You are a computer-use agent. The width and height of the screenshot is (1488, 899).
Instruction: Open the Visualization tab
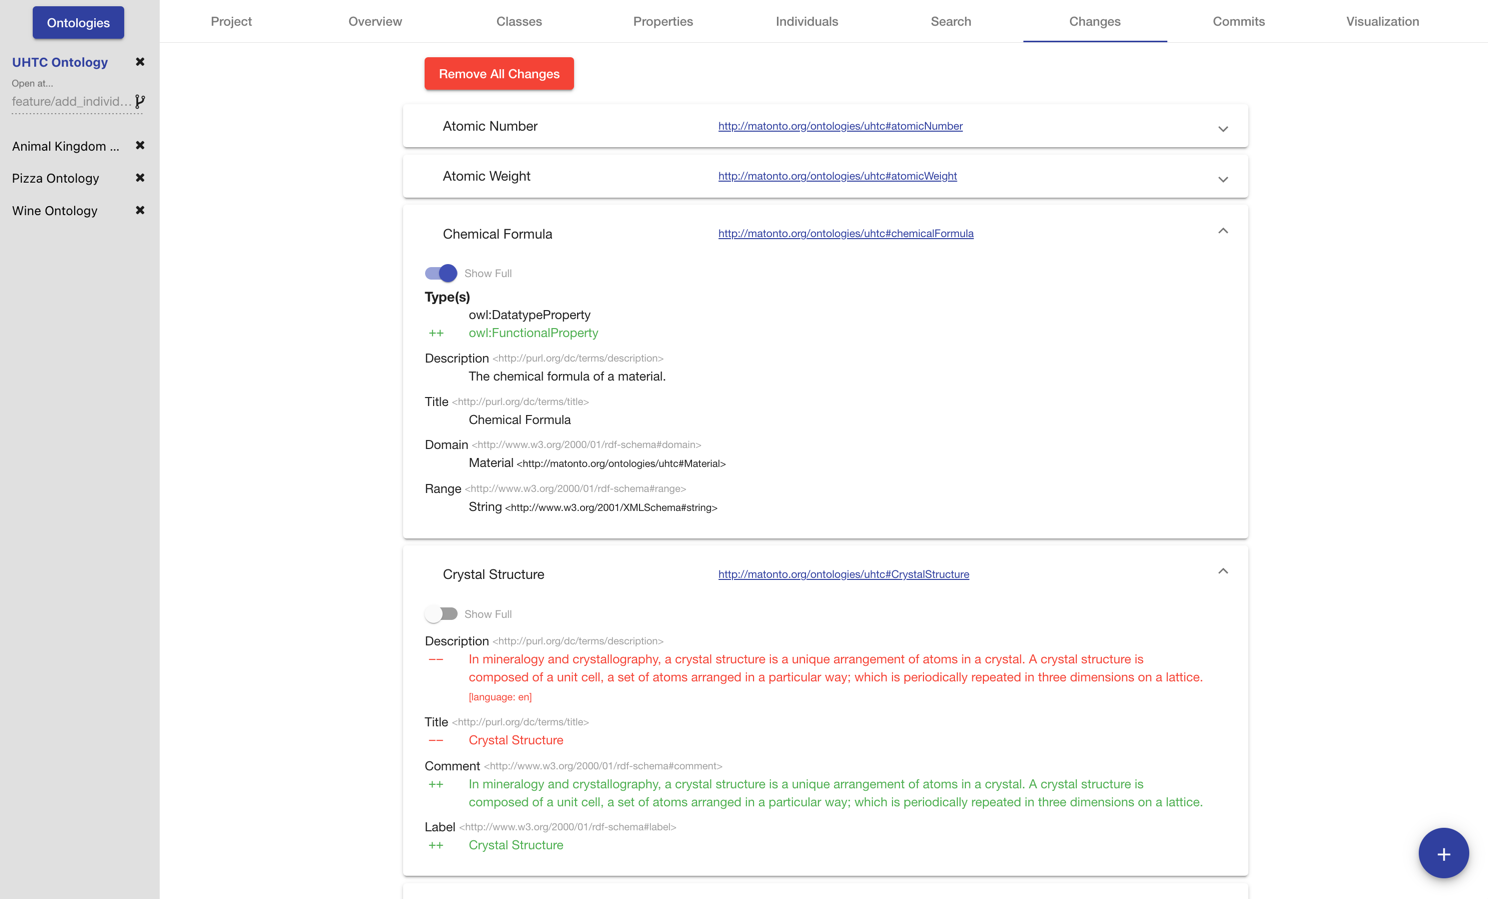tap(1382, 21)
